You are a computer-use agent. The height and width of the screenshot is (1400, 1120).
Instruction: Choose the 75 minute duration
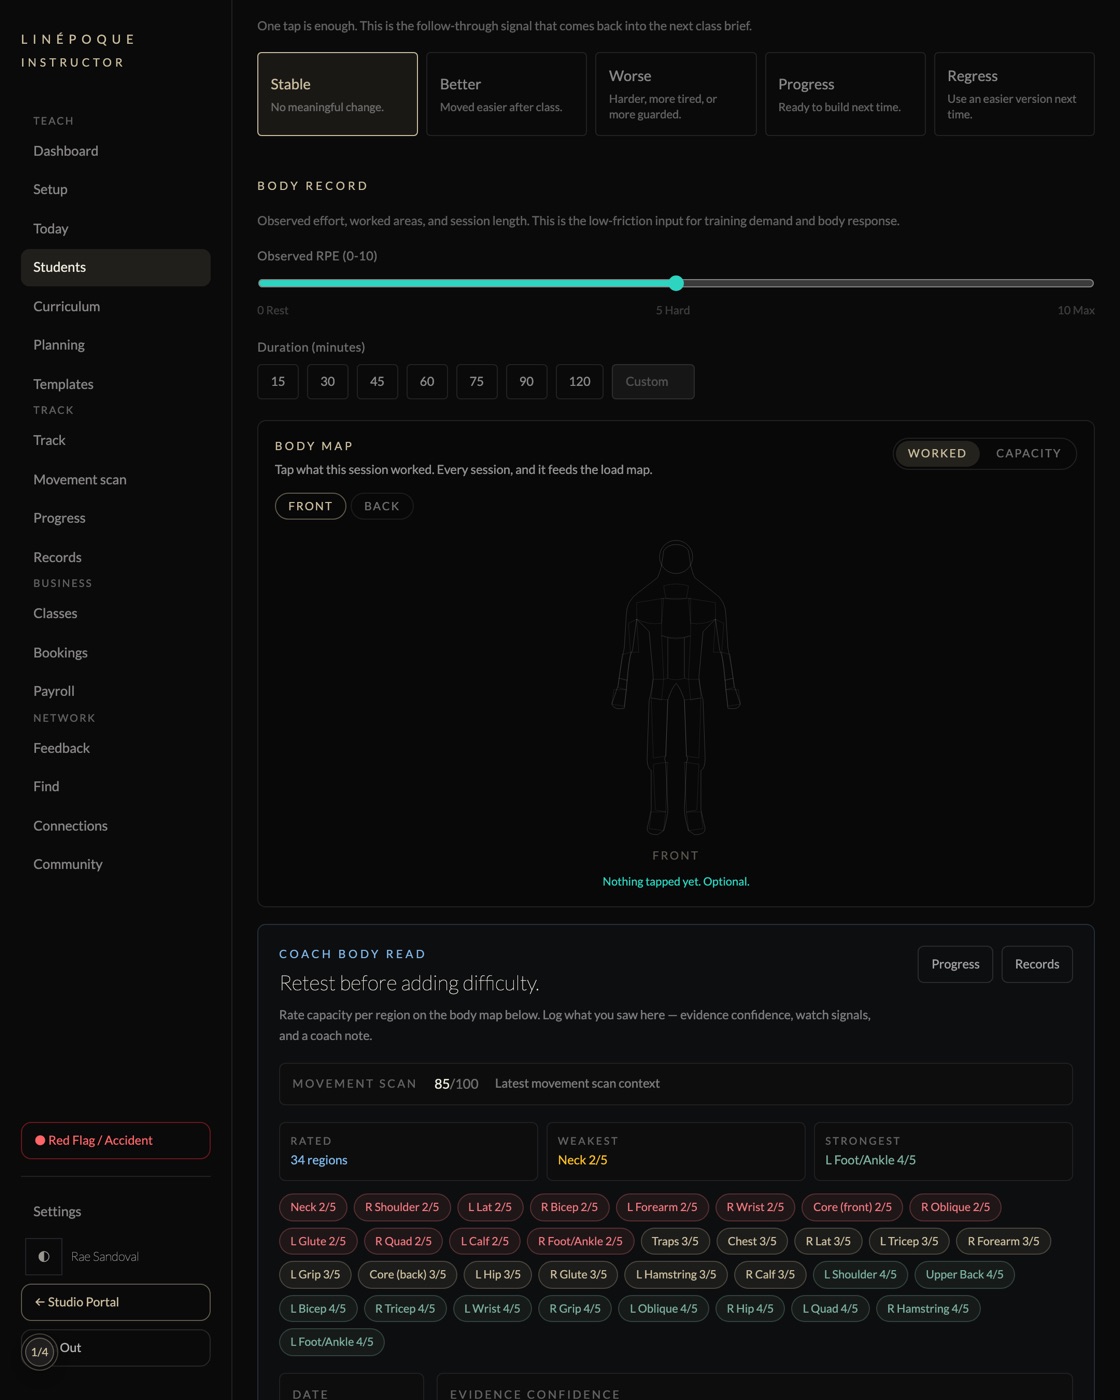pos(477,381)
